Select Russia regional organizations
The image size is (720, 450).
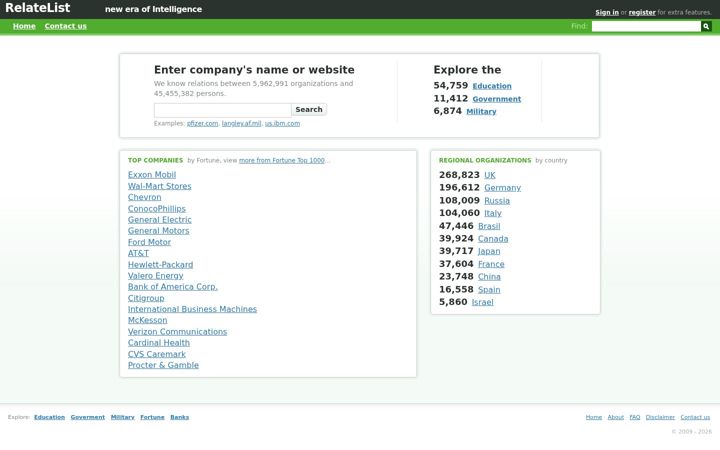[x=497, y=201]
